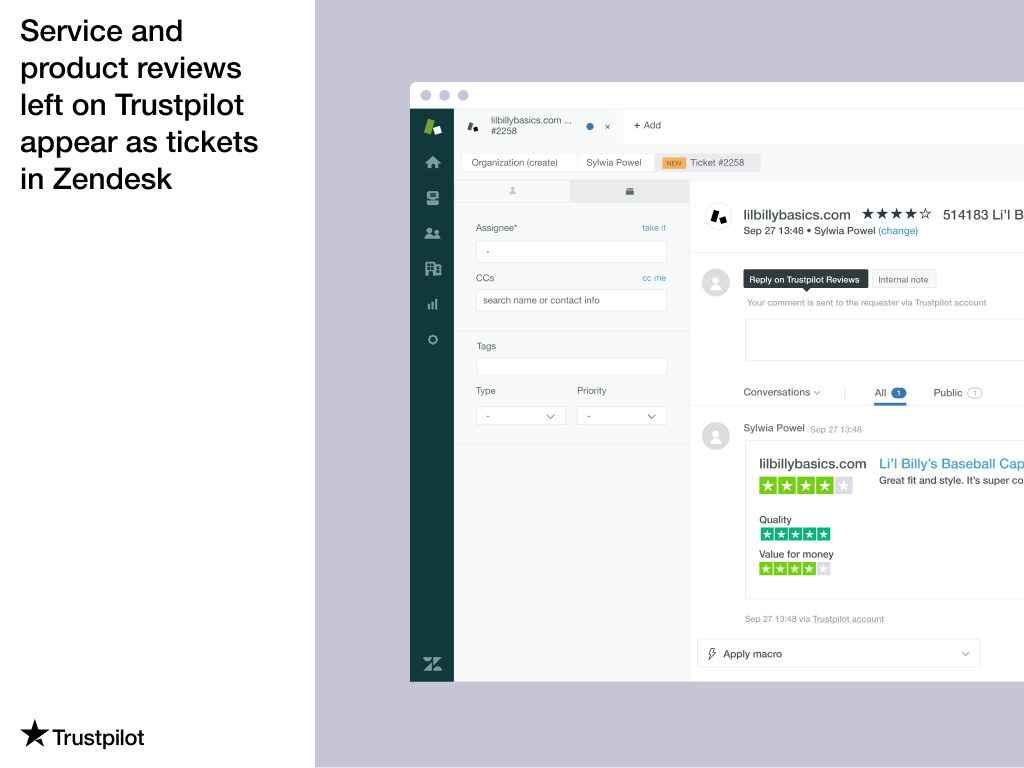1024x768 pixels.
Task: Open the Organizations icon in the sidebar
Action: click(x=432, y=268)
